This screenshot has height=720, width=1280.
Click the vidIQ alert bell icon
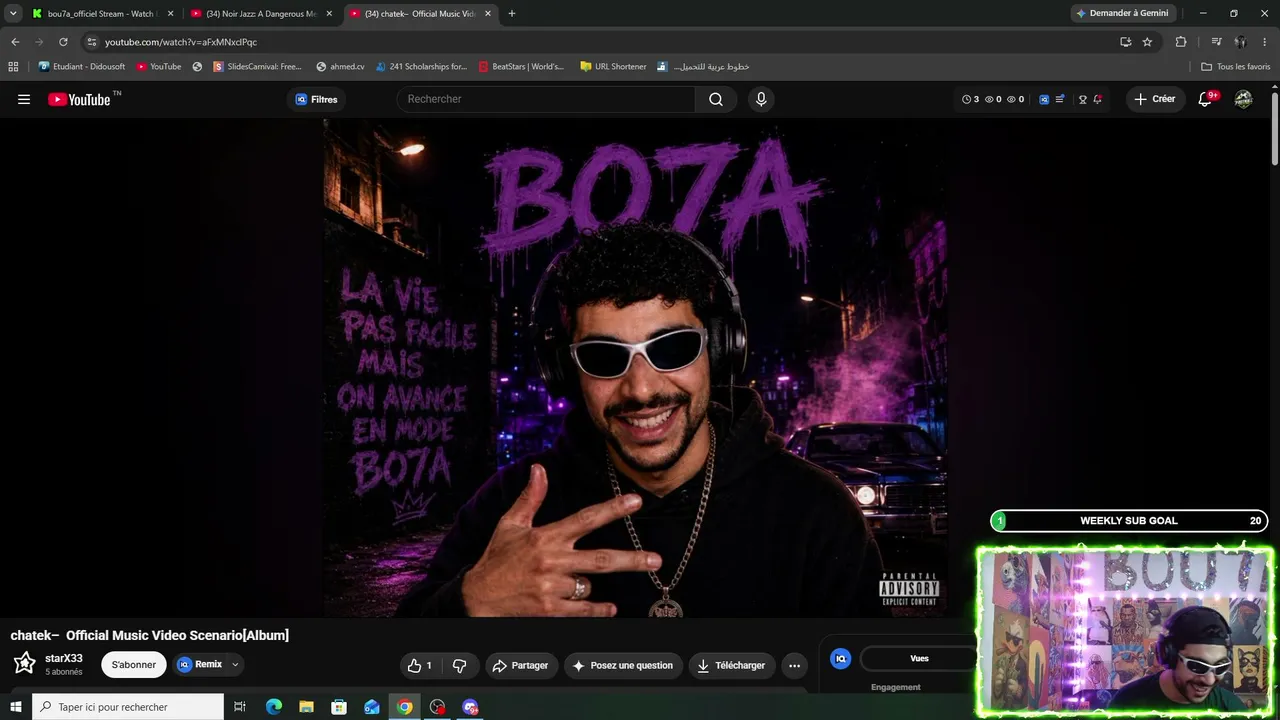[x=1098, y=99]
